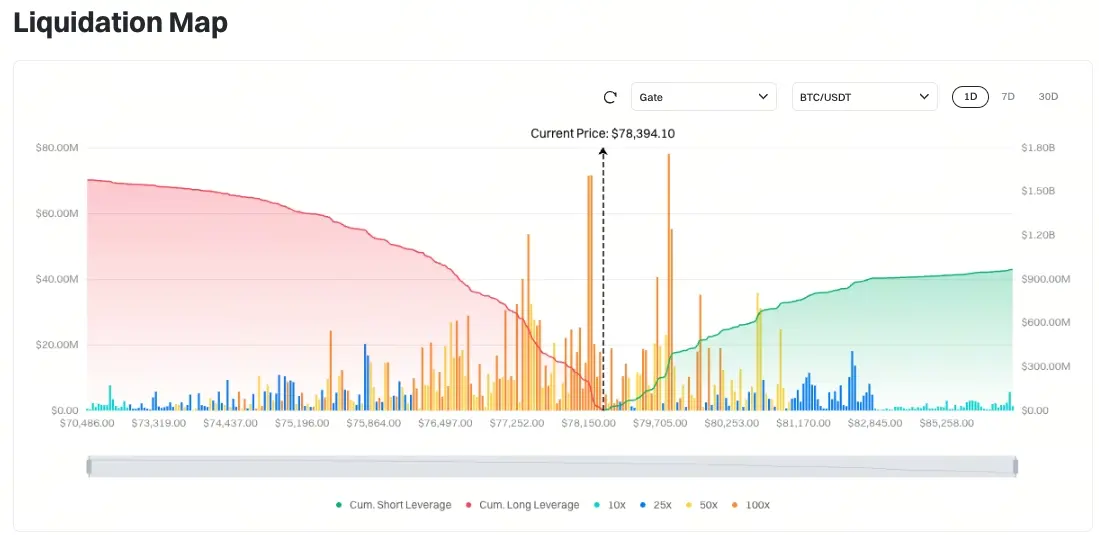The height and width of the screenshot is (535, 1099).
Task: Select the 1D time range tab
Action: 970,97
